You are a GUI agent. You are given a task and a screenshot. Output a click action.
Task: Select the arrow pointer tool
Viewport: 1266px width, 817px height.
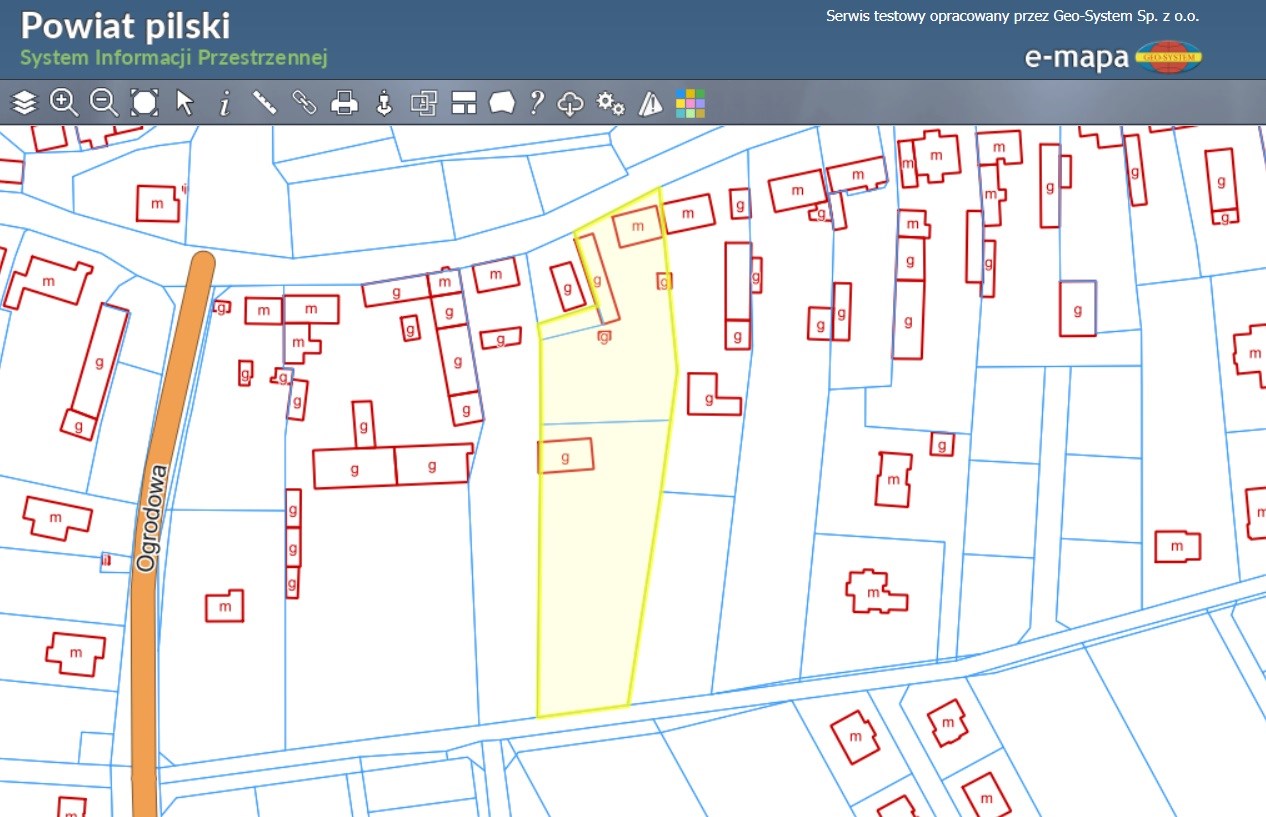[185, 102]
